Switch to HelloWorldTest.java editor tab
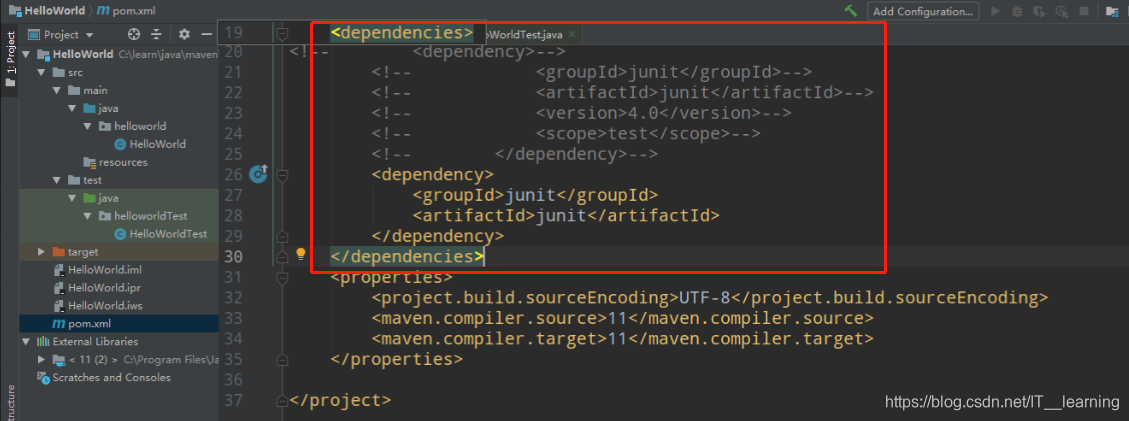The image size is (1129, 421). (x=523, y=34)
